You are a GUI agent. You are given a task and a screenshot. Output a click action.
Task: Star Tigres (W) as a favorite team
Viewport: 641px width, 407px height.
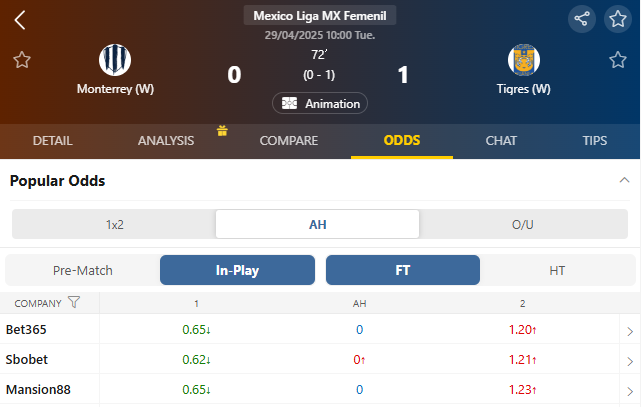pos(618,60)
